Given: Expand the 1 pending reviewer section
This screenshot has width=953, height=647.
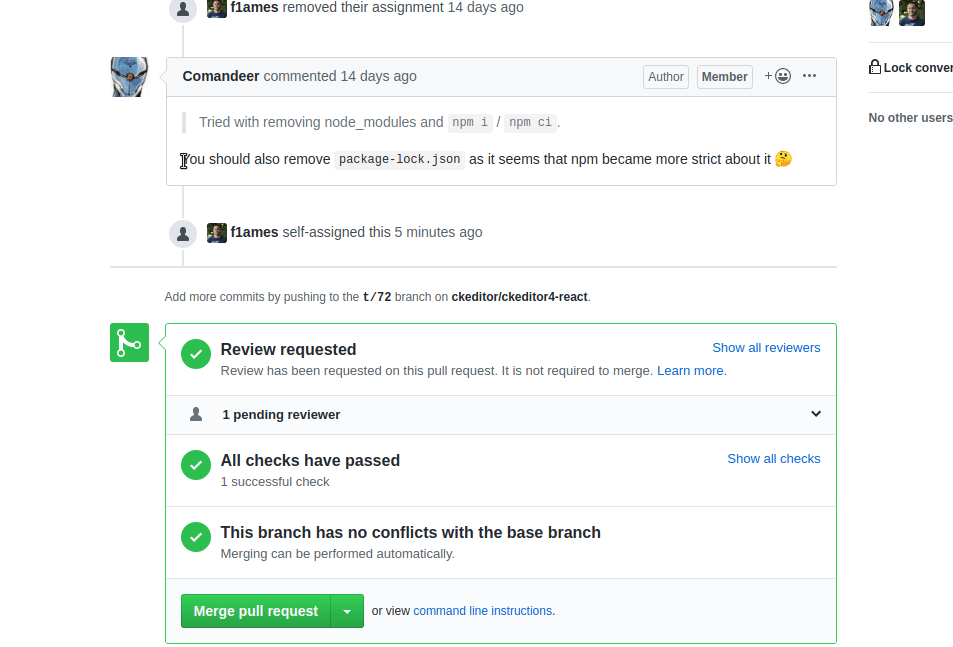Looking at the screenshot, I should pos(815,414).
